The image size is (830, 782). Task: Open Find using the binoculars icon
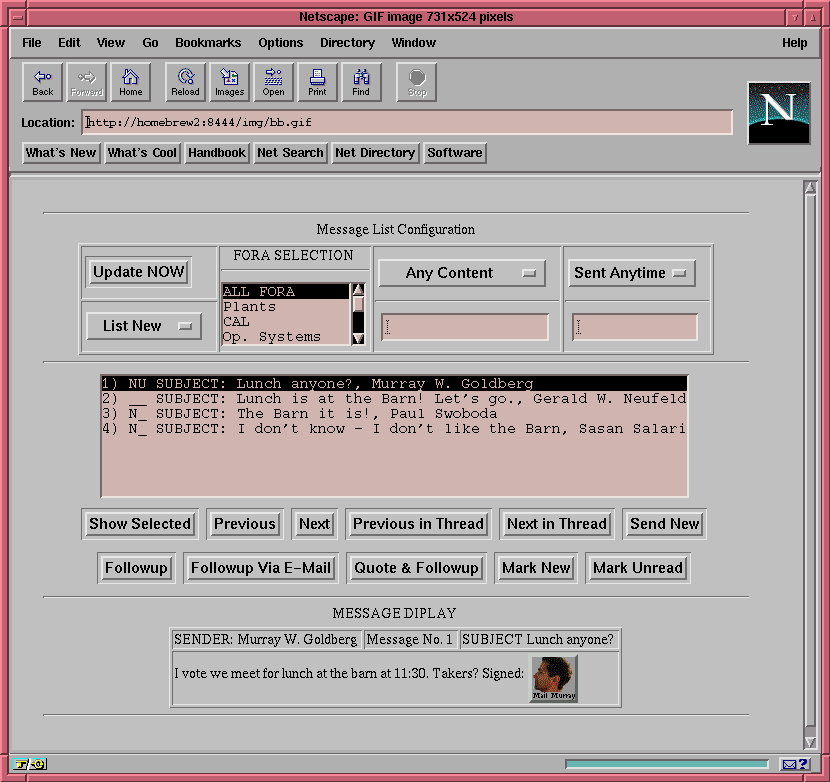[361, 82]
